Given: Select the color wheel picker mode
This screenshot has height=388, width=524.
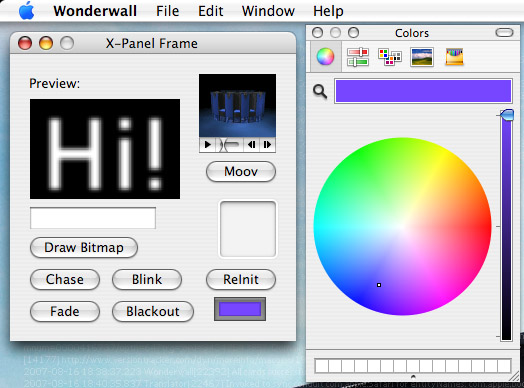Looking at the screenshot, I should pos(325,56).
